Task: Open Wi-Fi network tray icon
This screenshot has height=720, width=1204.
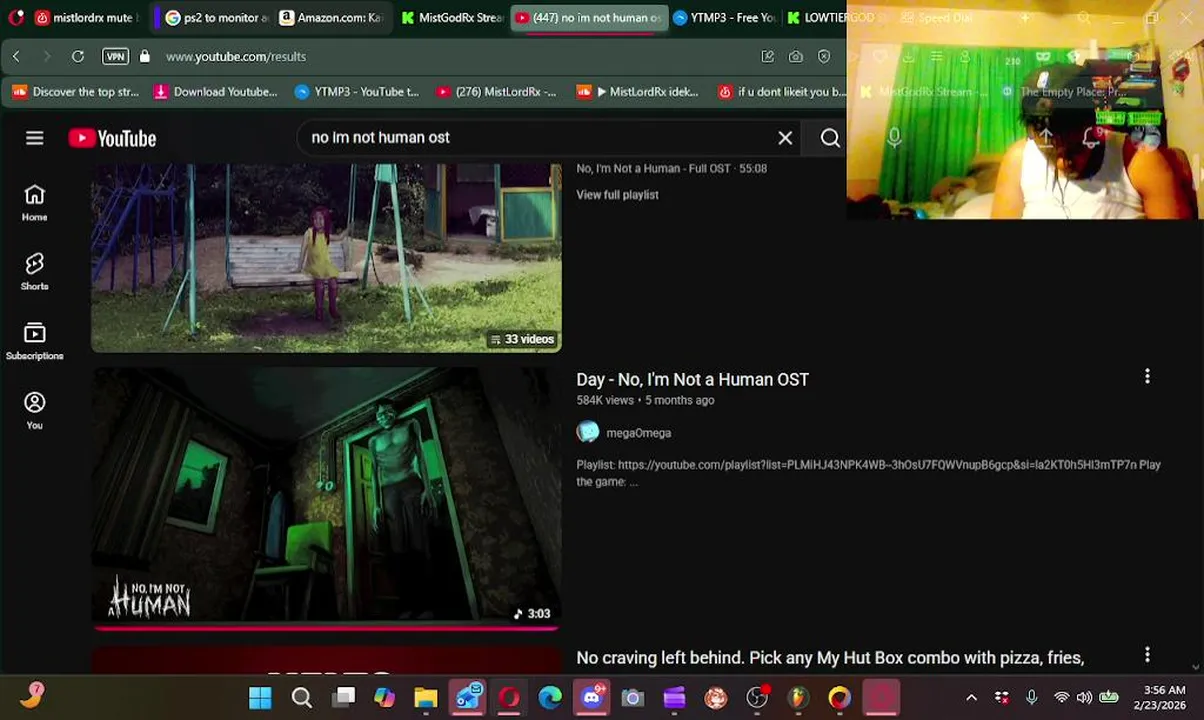Action: (1061, 697)
